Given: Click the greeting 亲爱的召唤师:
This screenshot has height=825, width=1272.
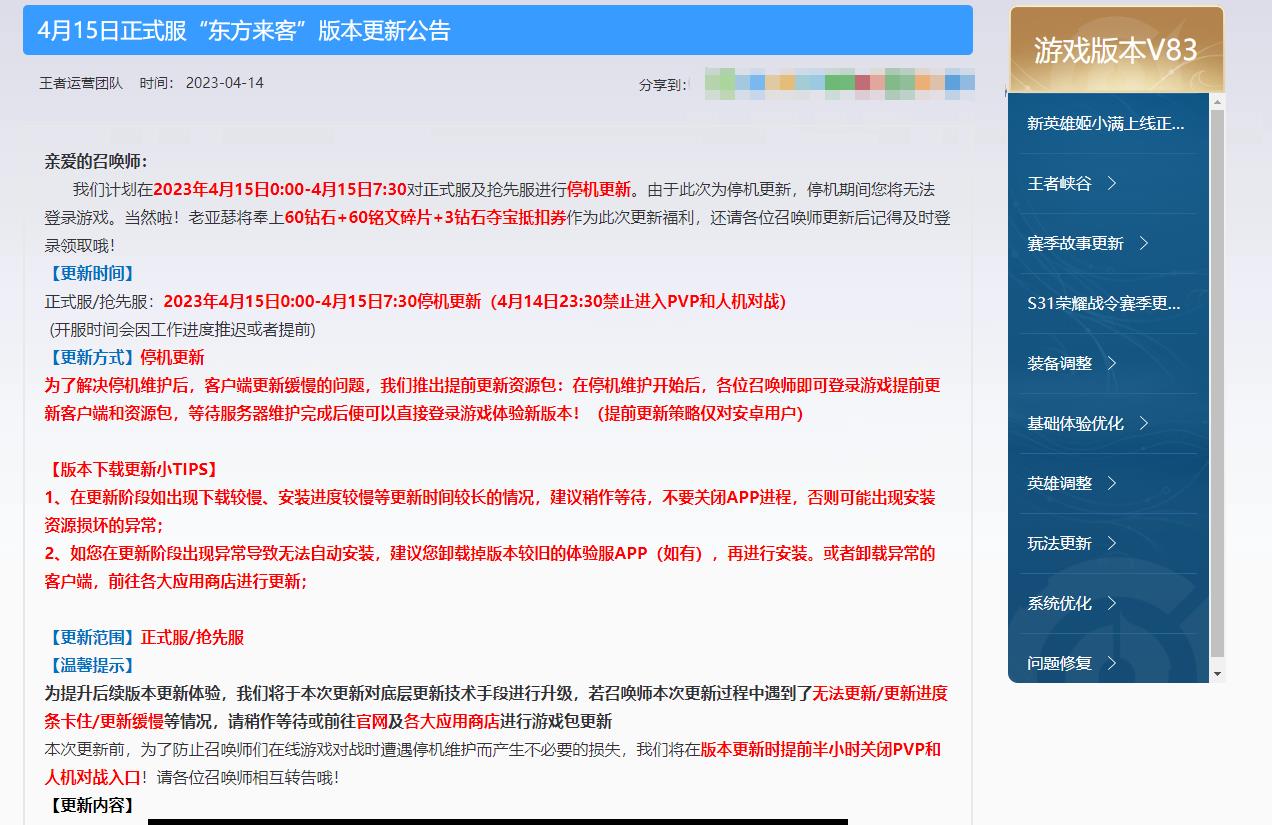Looking at the screenshot, I should coord(96,161).
